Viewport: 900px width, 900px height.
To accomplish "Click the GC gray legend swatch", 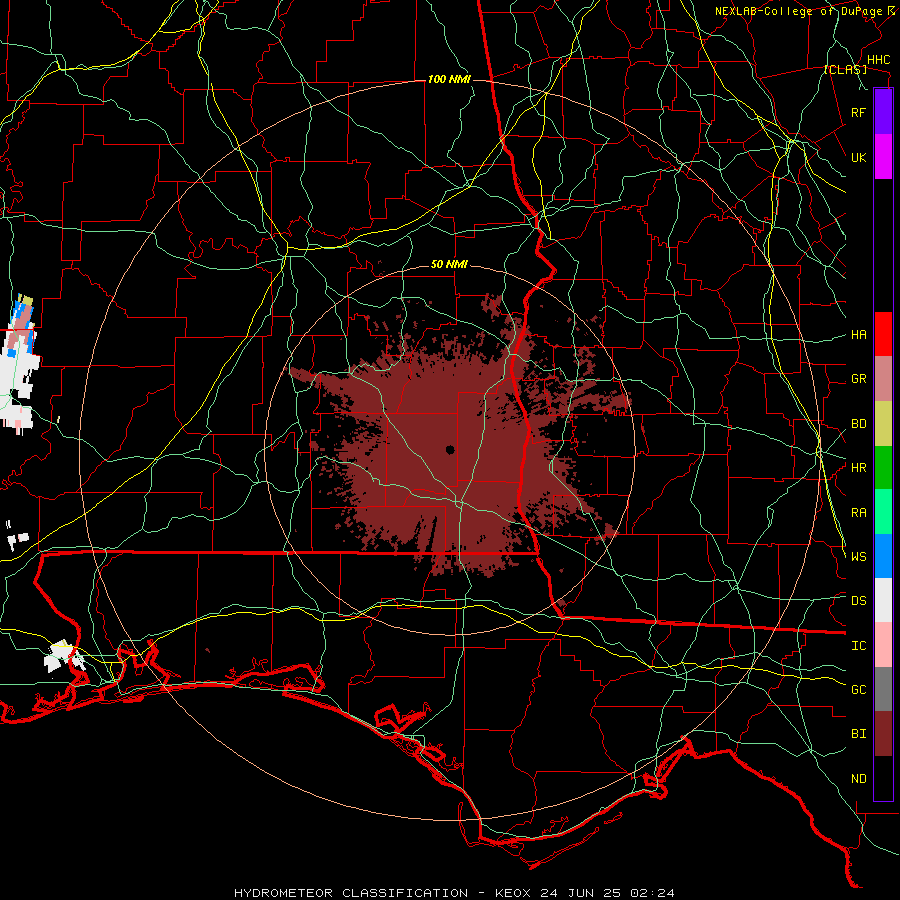I will click(883, 689).
